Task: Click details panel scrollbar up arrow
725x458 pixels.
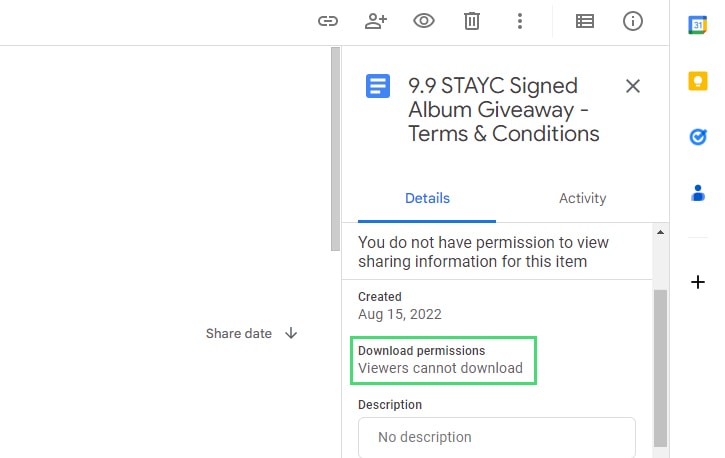Action: [660, 232]
